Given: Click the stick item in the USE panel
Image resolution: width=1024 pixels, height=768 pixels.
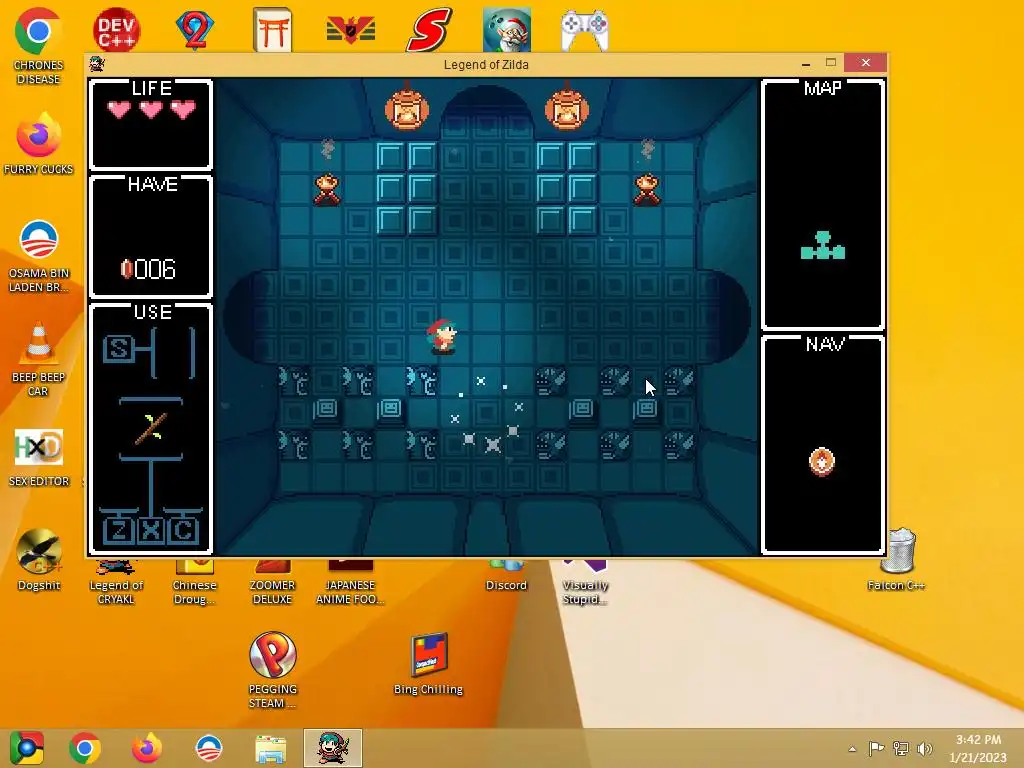Looking at the screenshot, I should 151,429.
